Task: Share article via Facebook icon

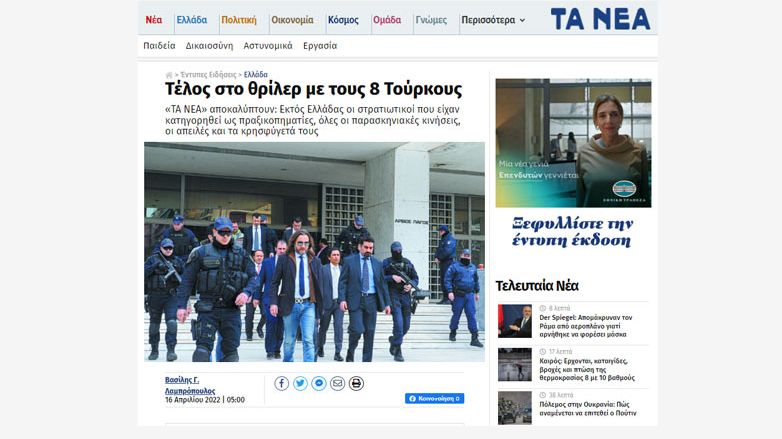Action: tap(281, 383)
